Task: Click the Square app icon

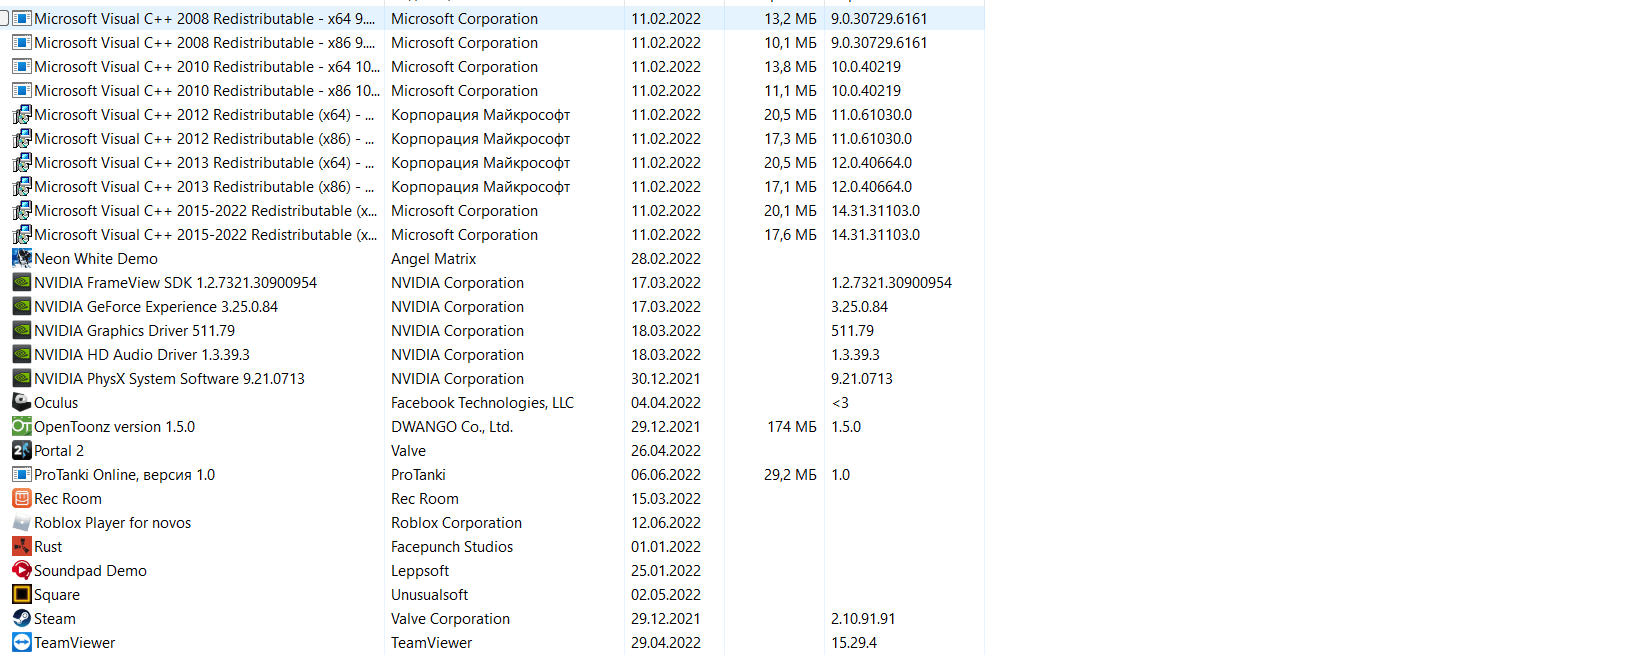Action: point(22,595)
